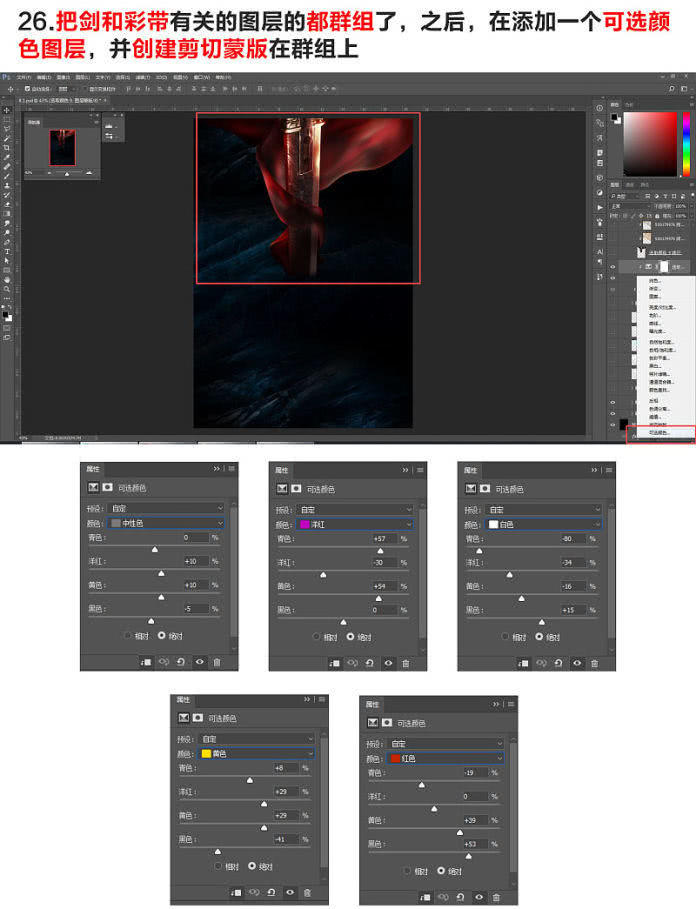
Task: Open 文件 menu in Photoshop menu bar
Action: (20, 76)
